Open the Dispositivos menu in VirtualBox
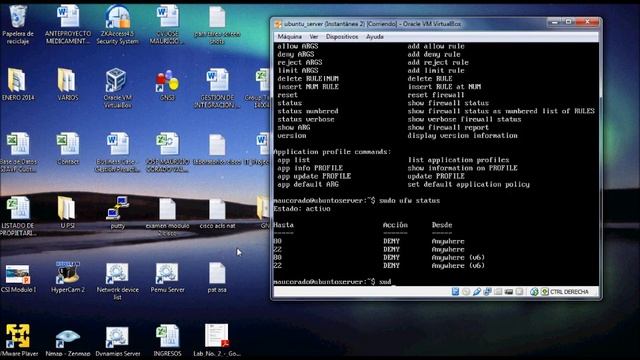The image size is (640, 360). pos(342,37)
